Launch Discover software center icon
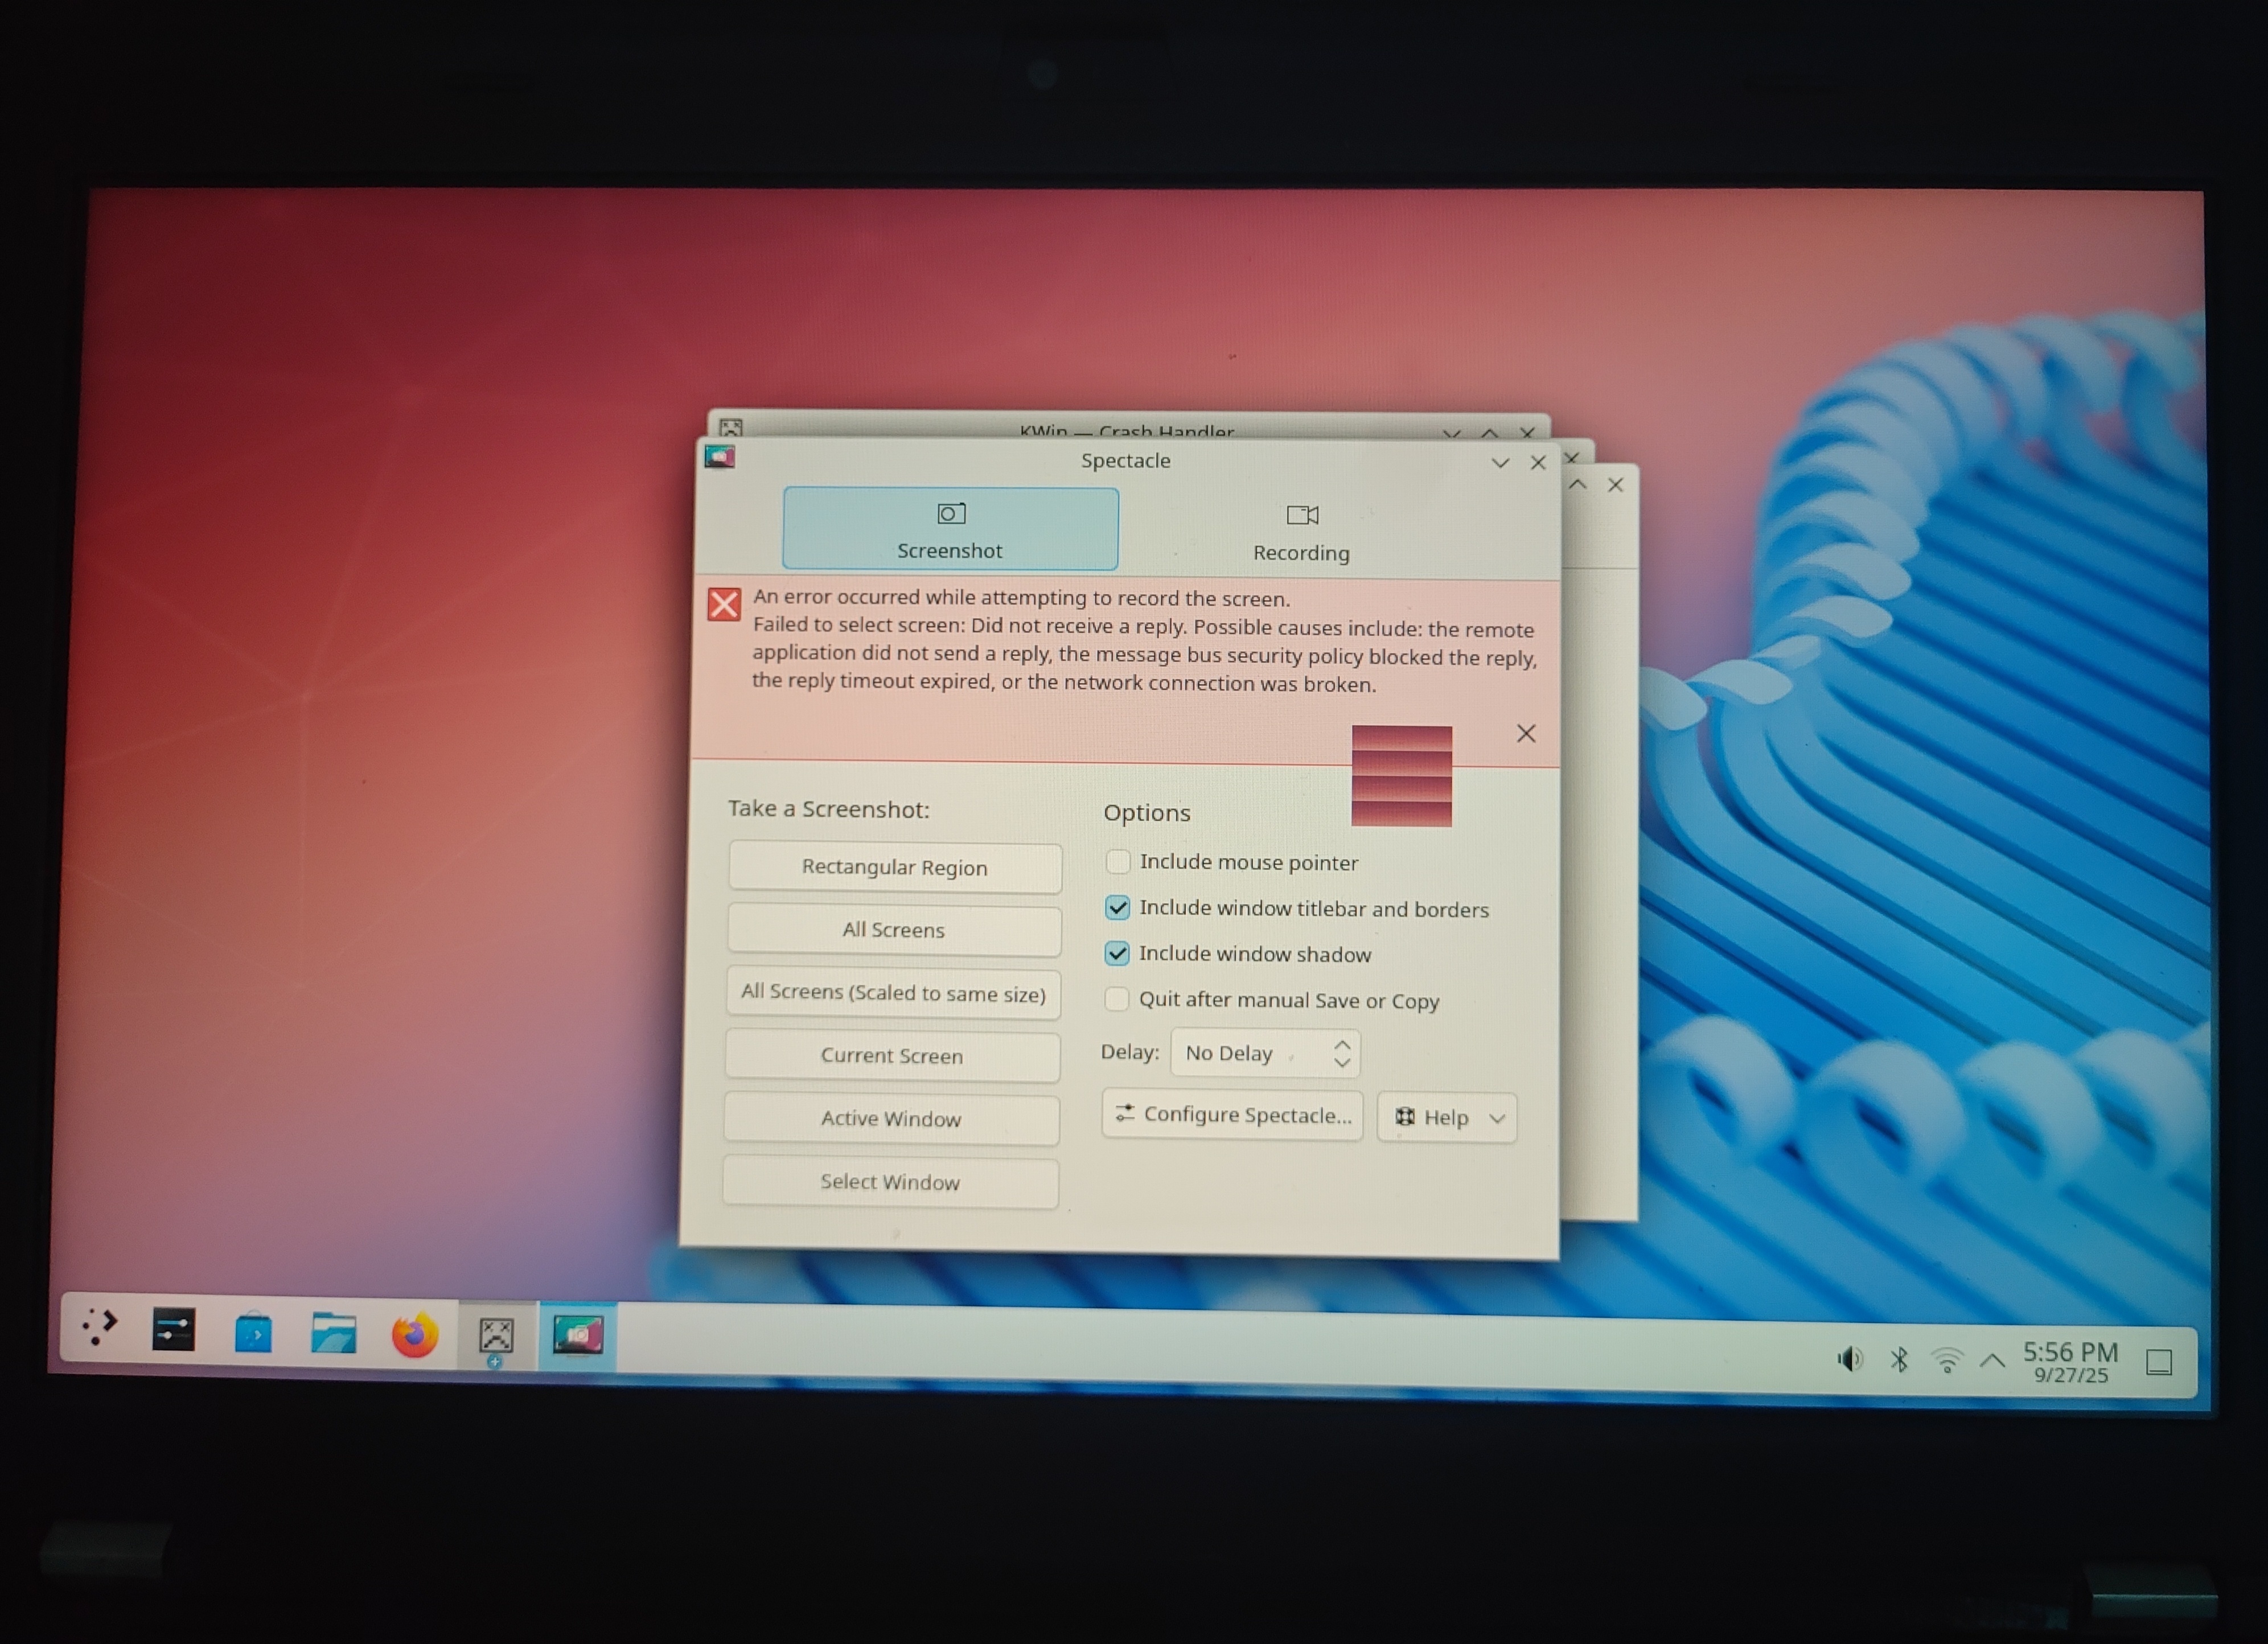The image size is (2268, 1644). coord(253,1333)
